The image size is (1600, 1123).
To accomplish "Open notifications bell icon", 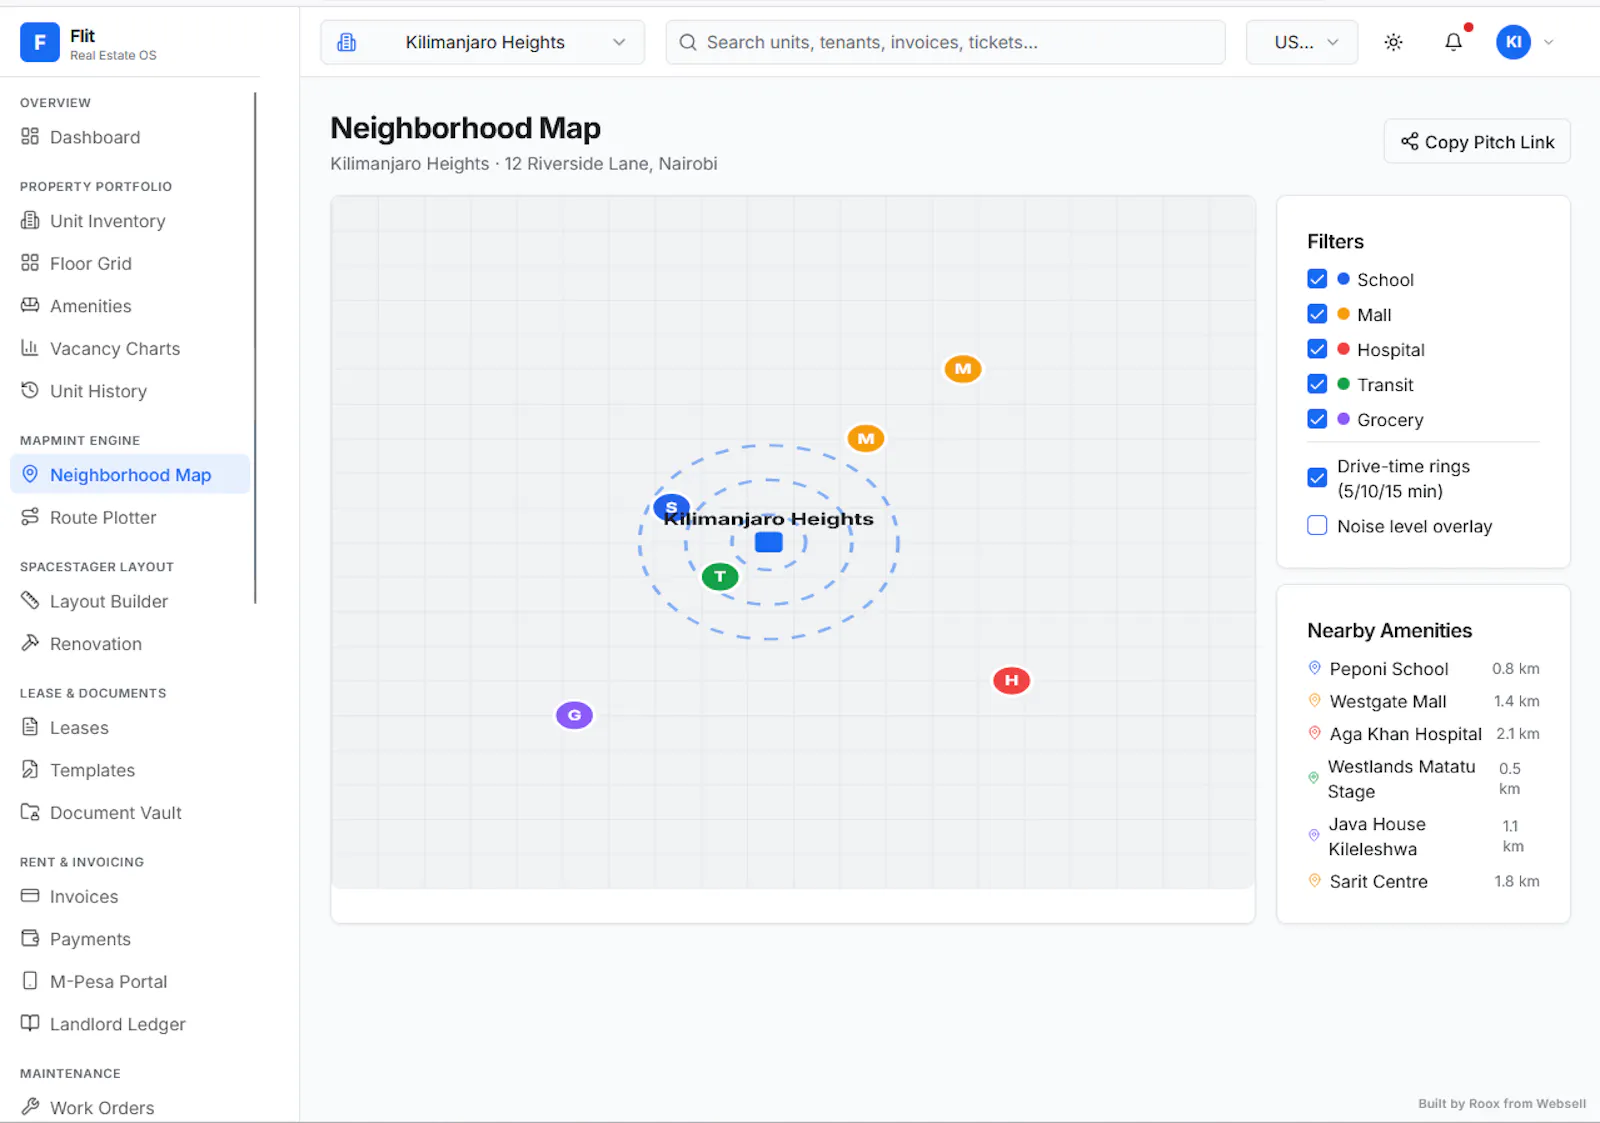I will click(x=1453, y=42).
